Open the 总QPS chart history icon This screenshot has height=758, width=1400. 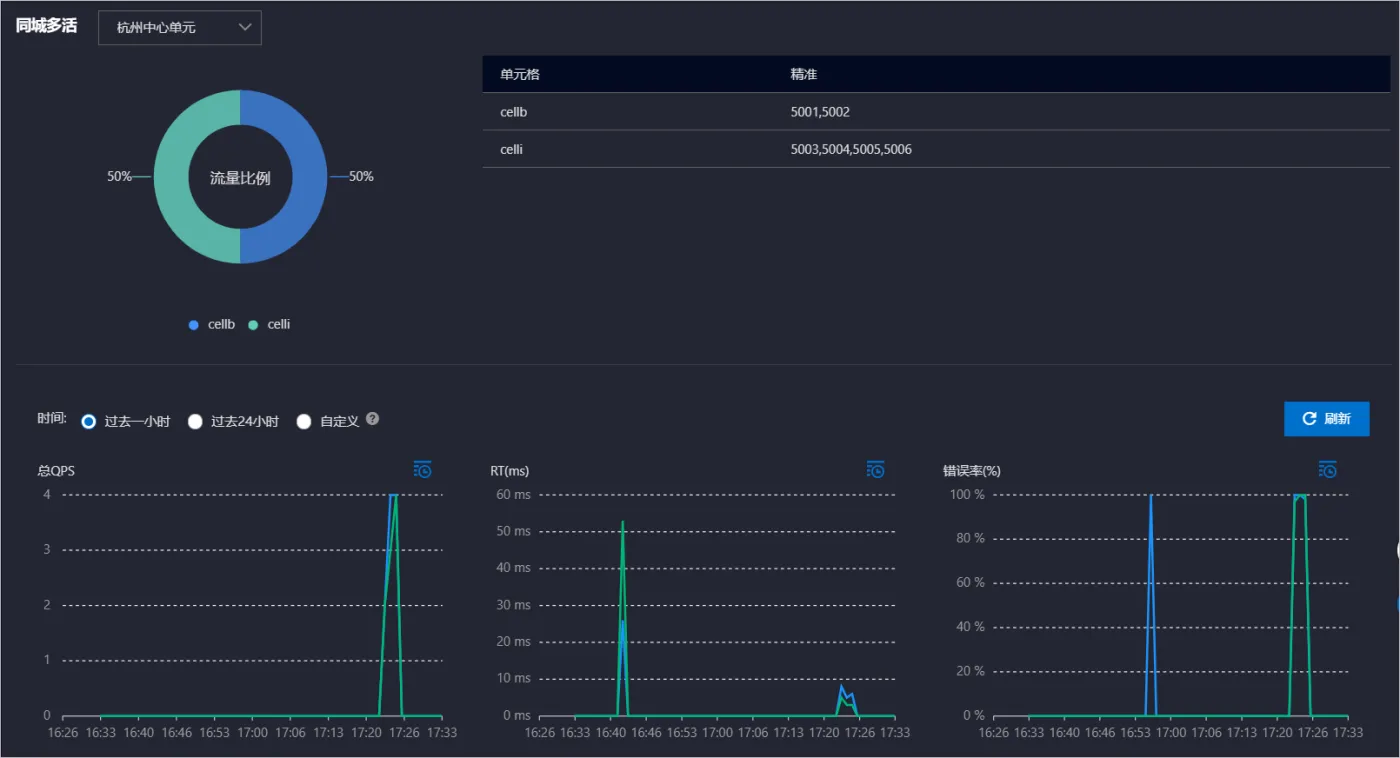423,470
